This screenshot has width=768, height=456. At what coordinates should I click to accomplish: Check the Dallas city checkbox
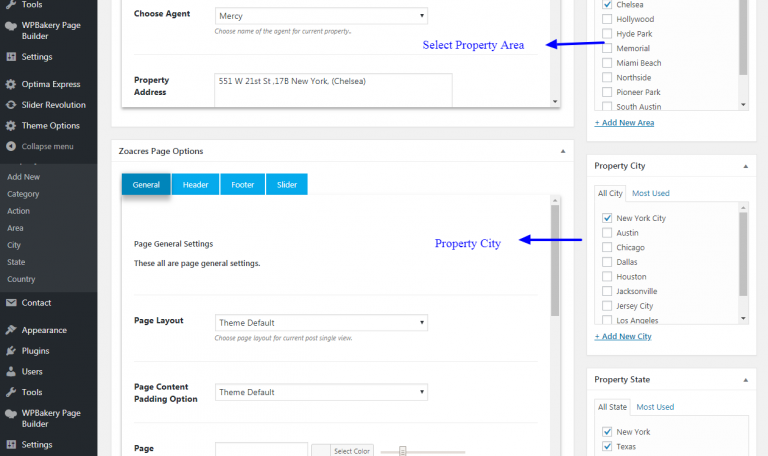tap(607, 262)
